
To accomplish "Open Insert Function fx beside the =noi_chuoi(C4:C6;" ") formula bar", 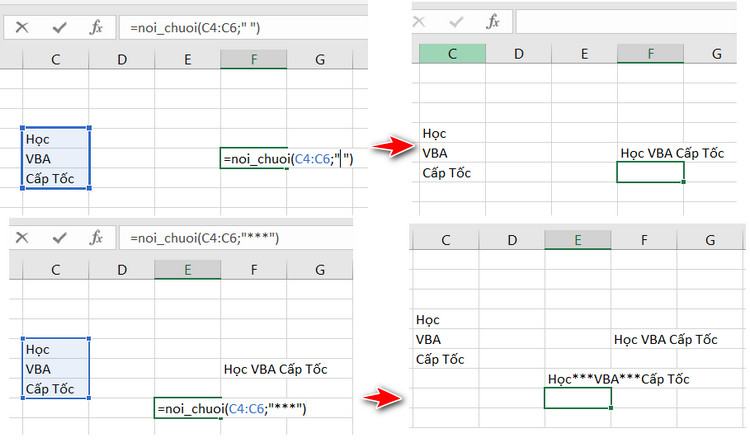I will pos(97,27).
